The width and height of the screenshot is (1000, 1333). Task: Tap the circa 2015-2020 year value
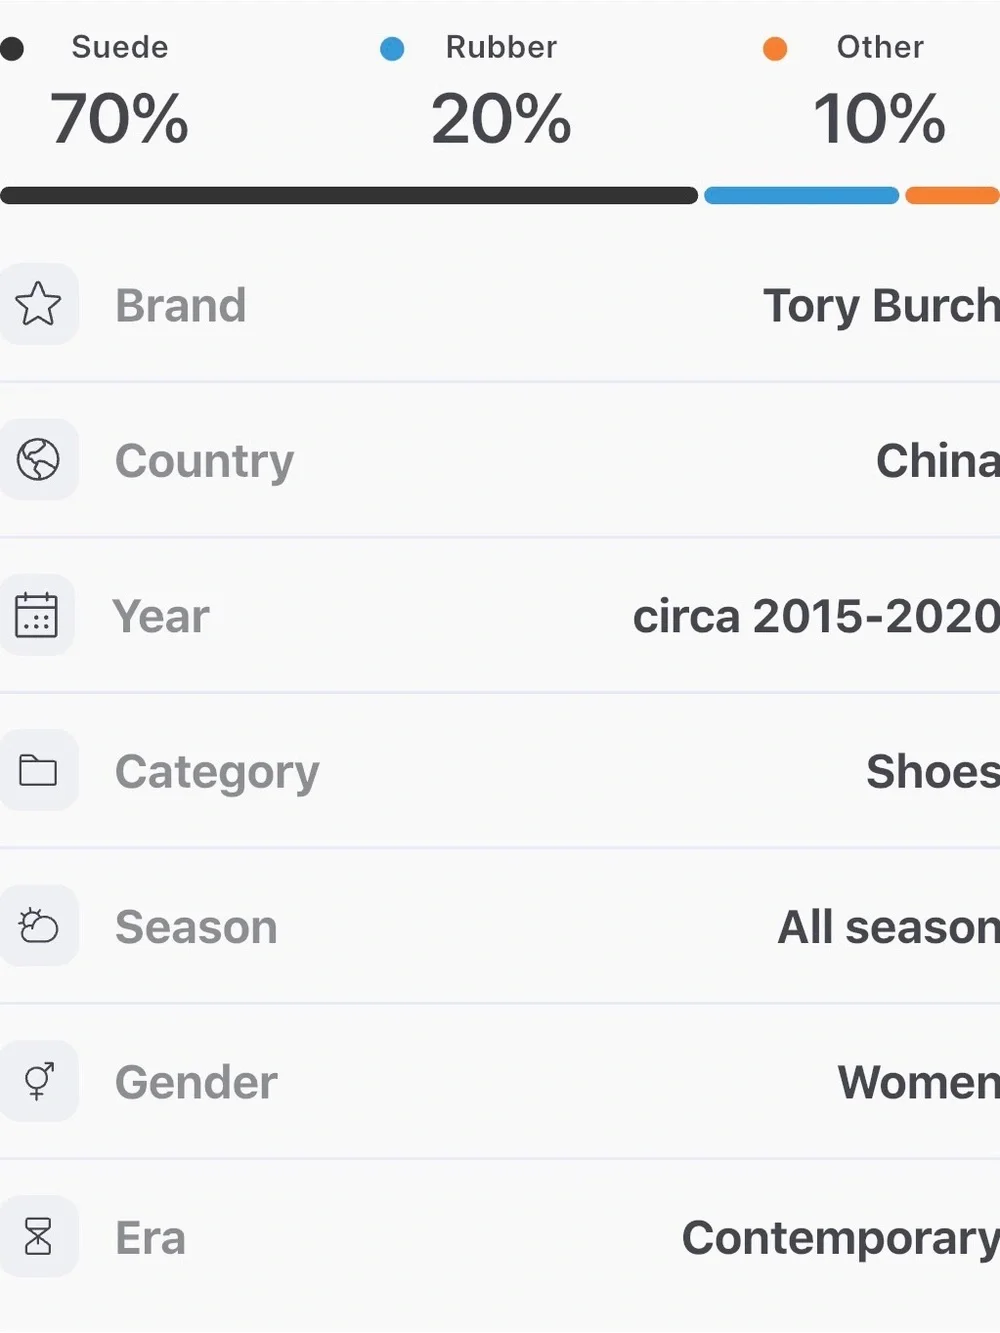point(816,616)
